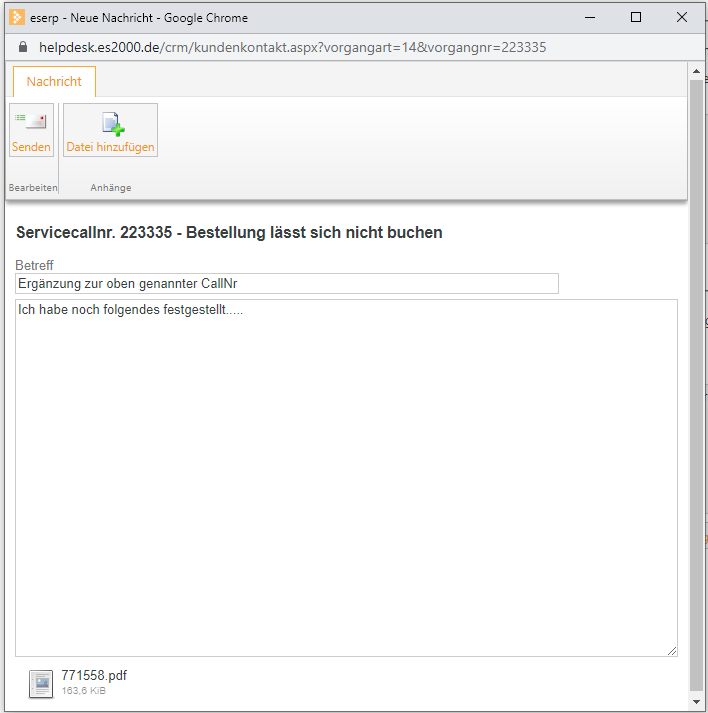Open the 771558.pdf file name link
Image resolution: width=708 pixels, height=713 pixels.
(x=94, y=676)
